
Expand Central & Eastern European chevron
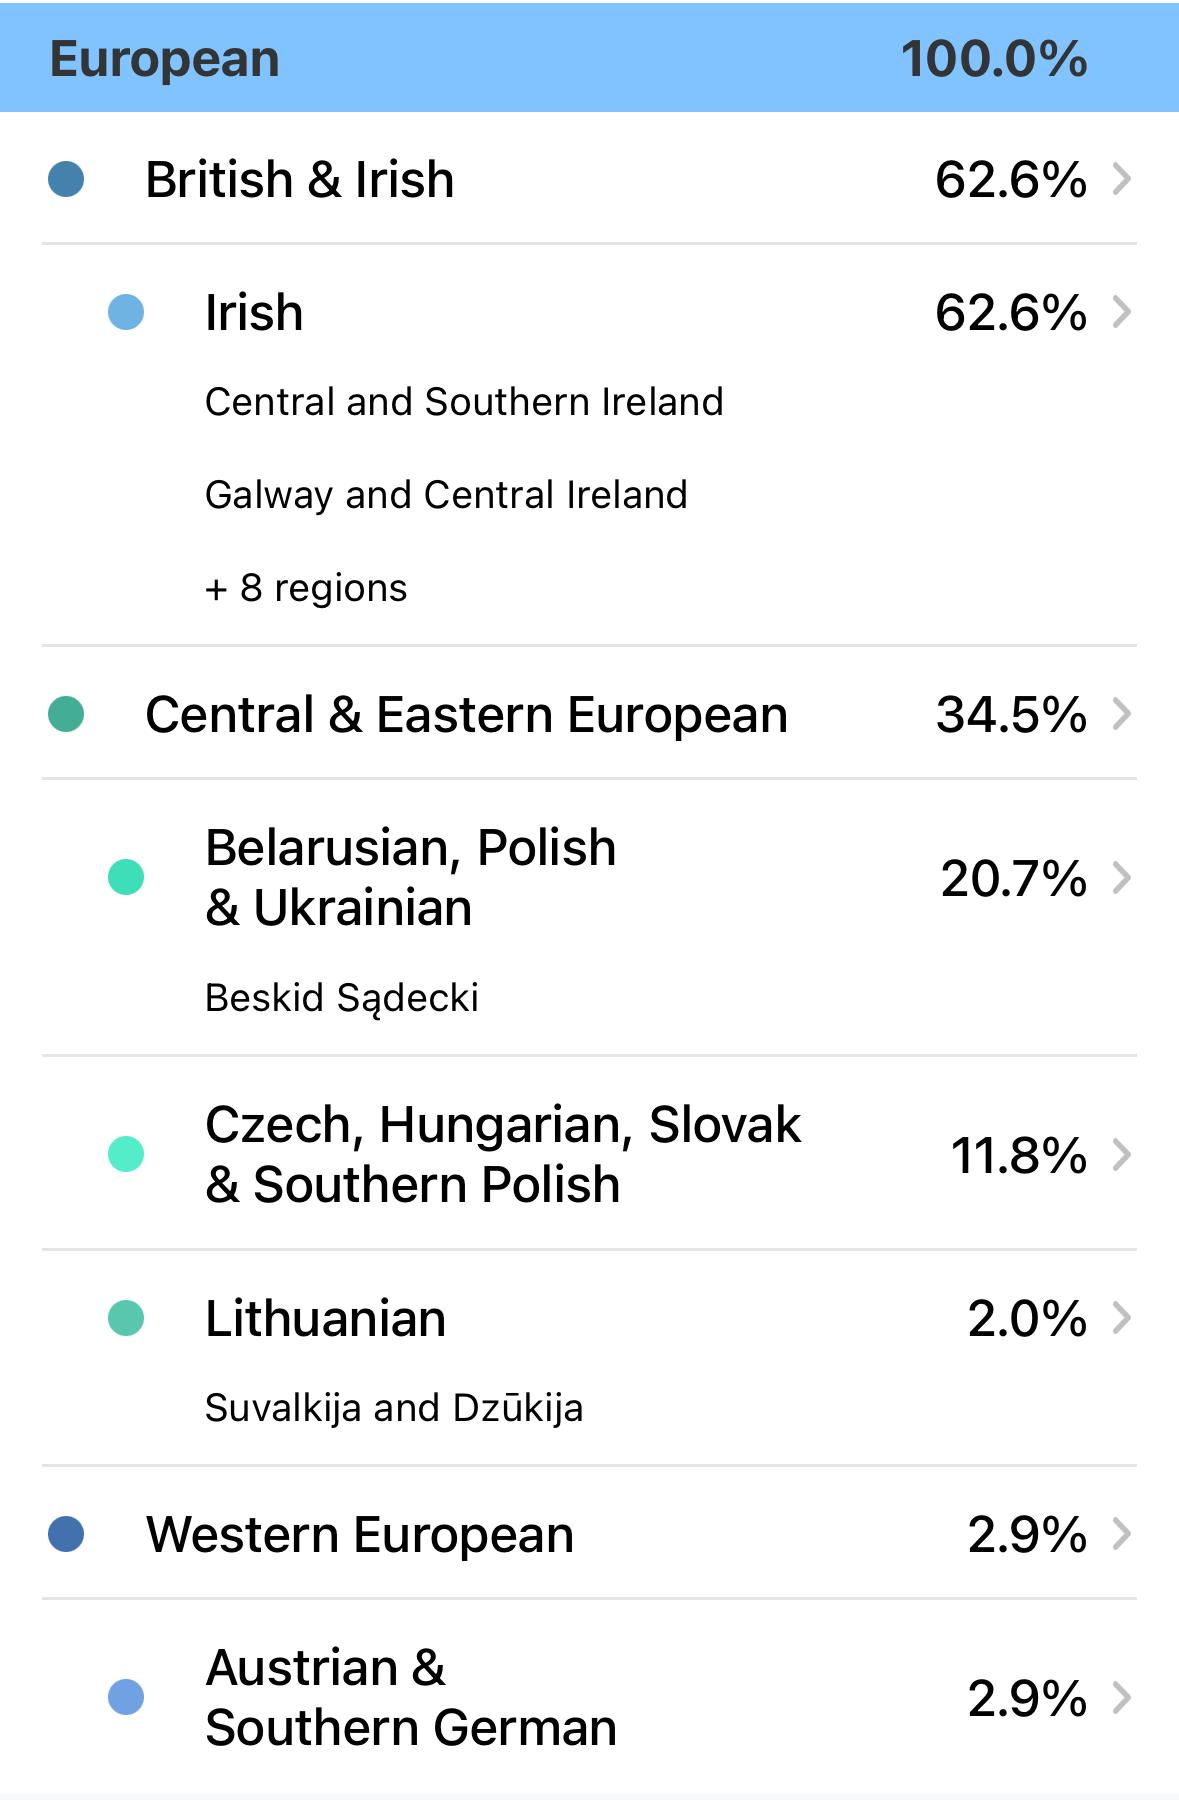click(1122, 715)
